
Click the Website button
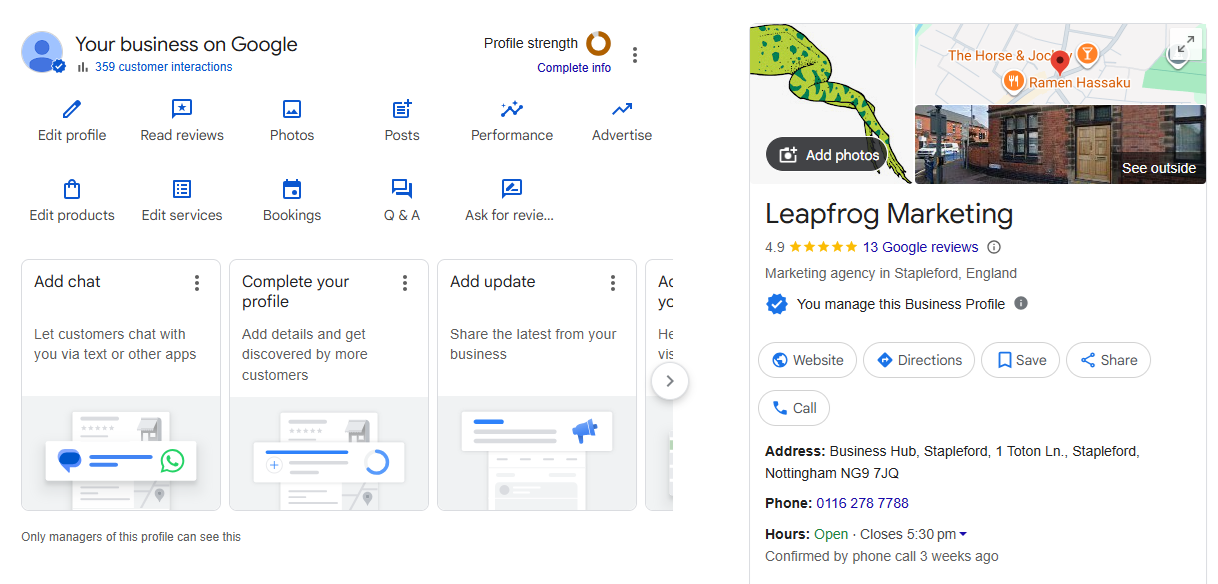(x=807, y=360)
